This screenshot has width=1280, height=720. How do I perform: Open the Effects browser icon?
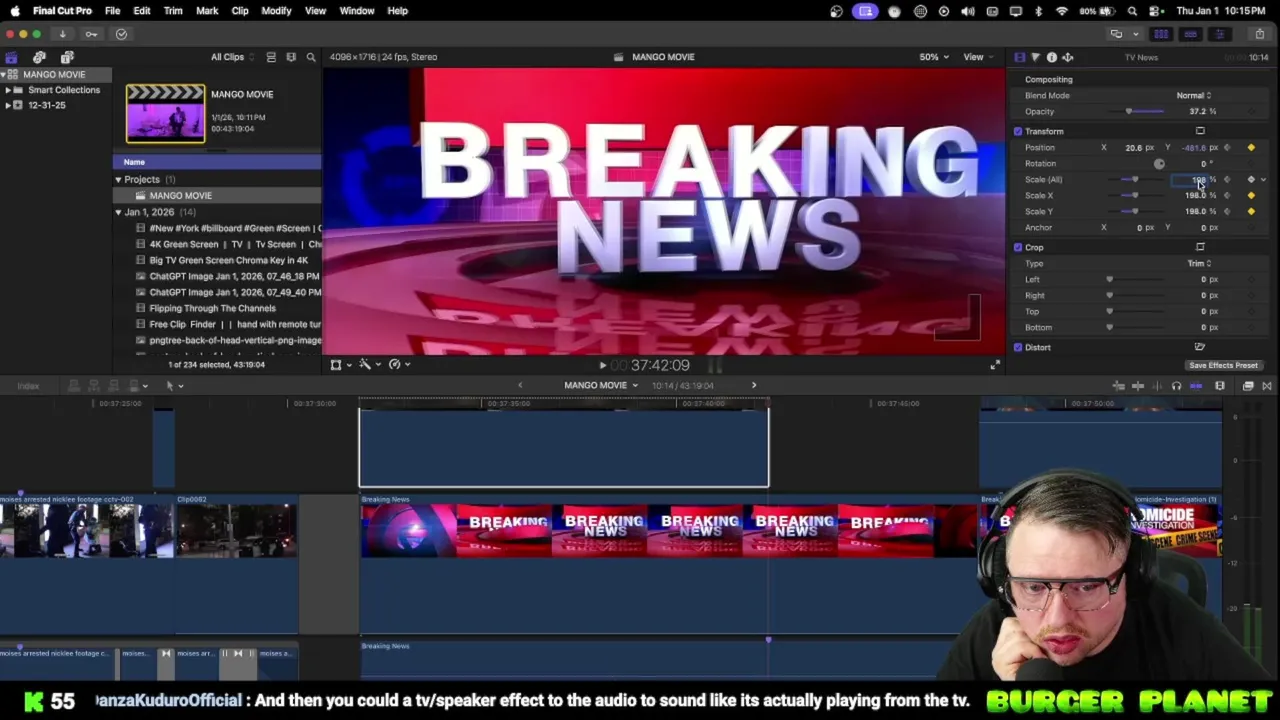pyautogui.click(x=1248, y=386)
